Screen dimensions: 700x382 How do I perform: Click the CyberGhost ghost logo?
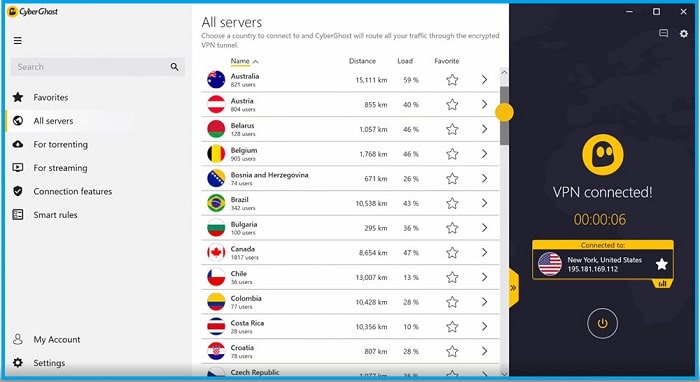tap(602, 154)
